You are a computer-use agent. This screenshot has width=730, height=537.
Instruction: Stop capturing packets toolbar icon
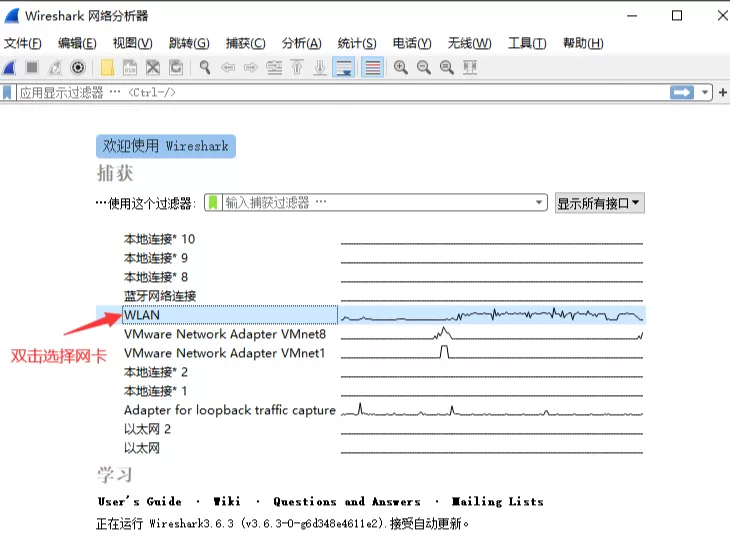[32, 68]
